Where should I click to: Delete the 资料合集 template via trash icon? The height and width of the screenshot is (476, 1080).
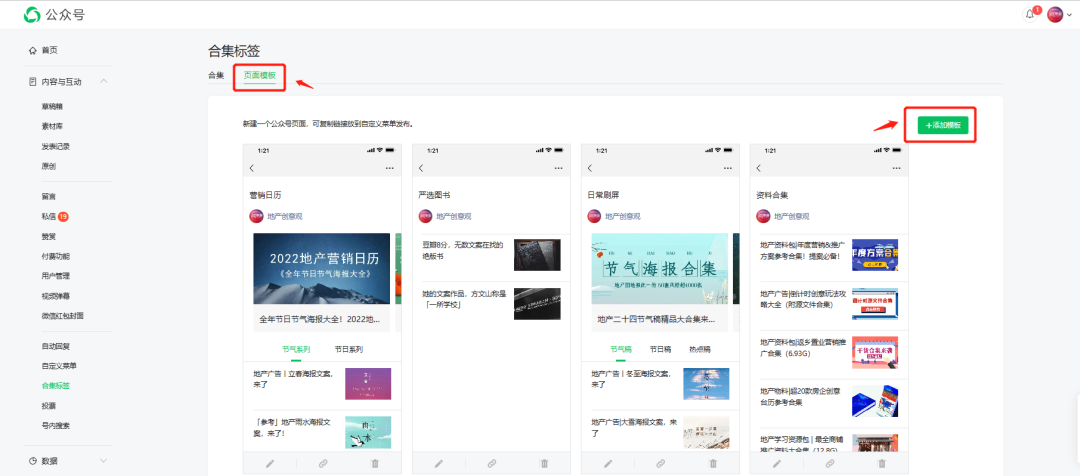point(881,463)
